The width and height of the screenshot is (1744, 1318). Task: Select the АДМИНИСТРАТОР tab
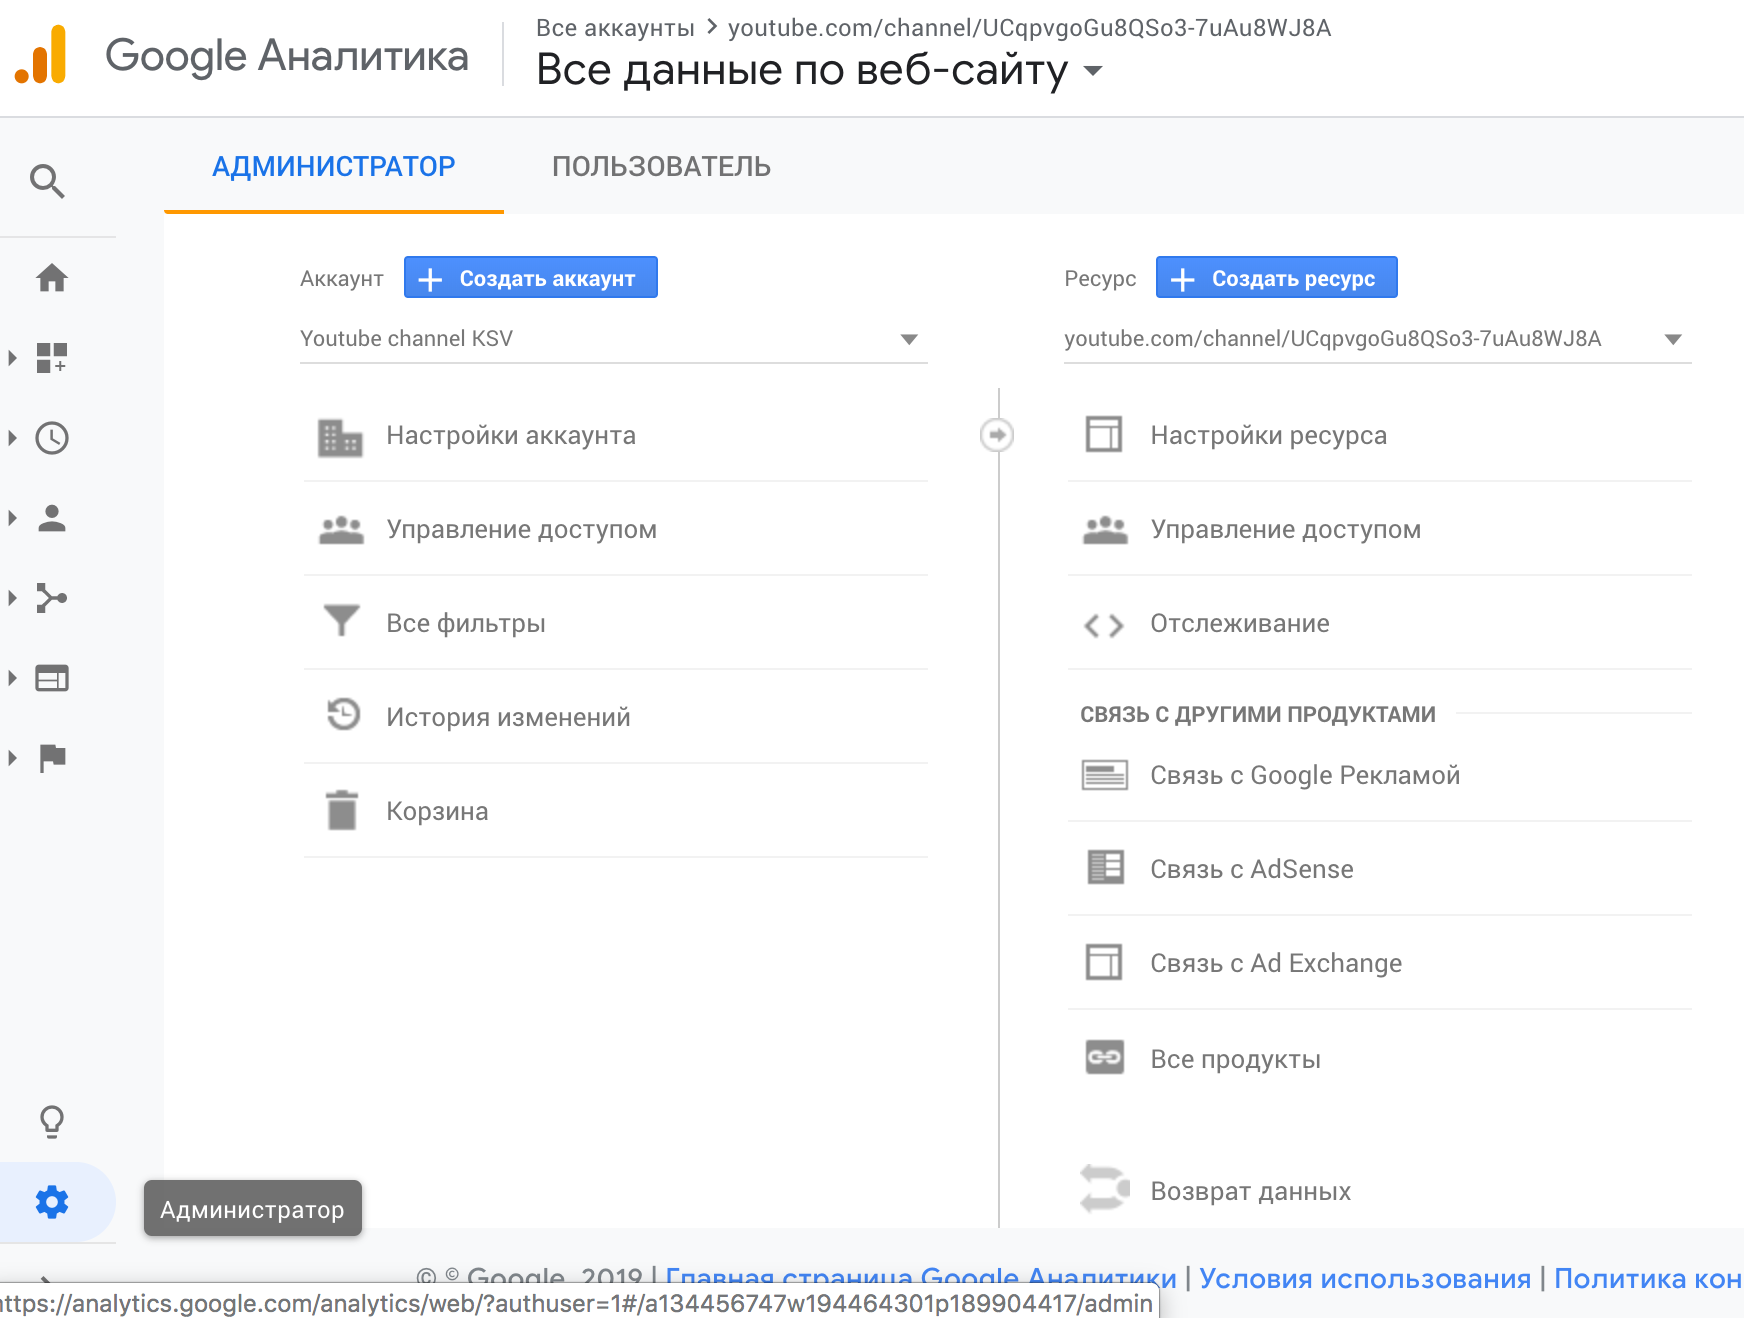(x=334, y=166)
